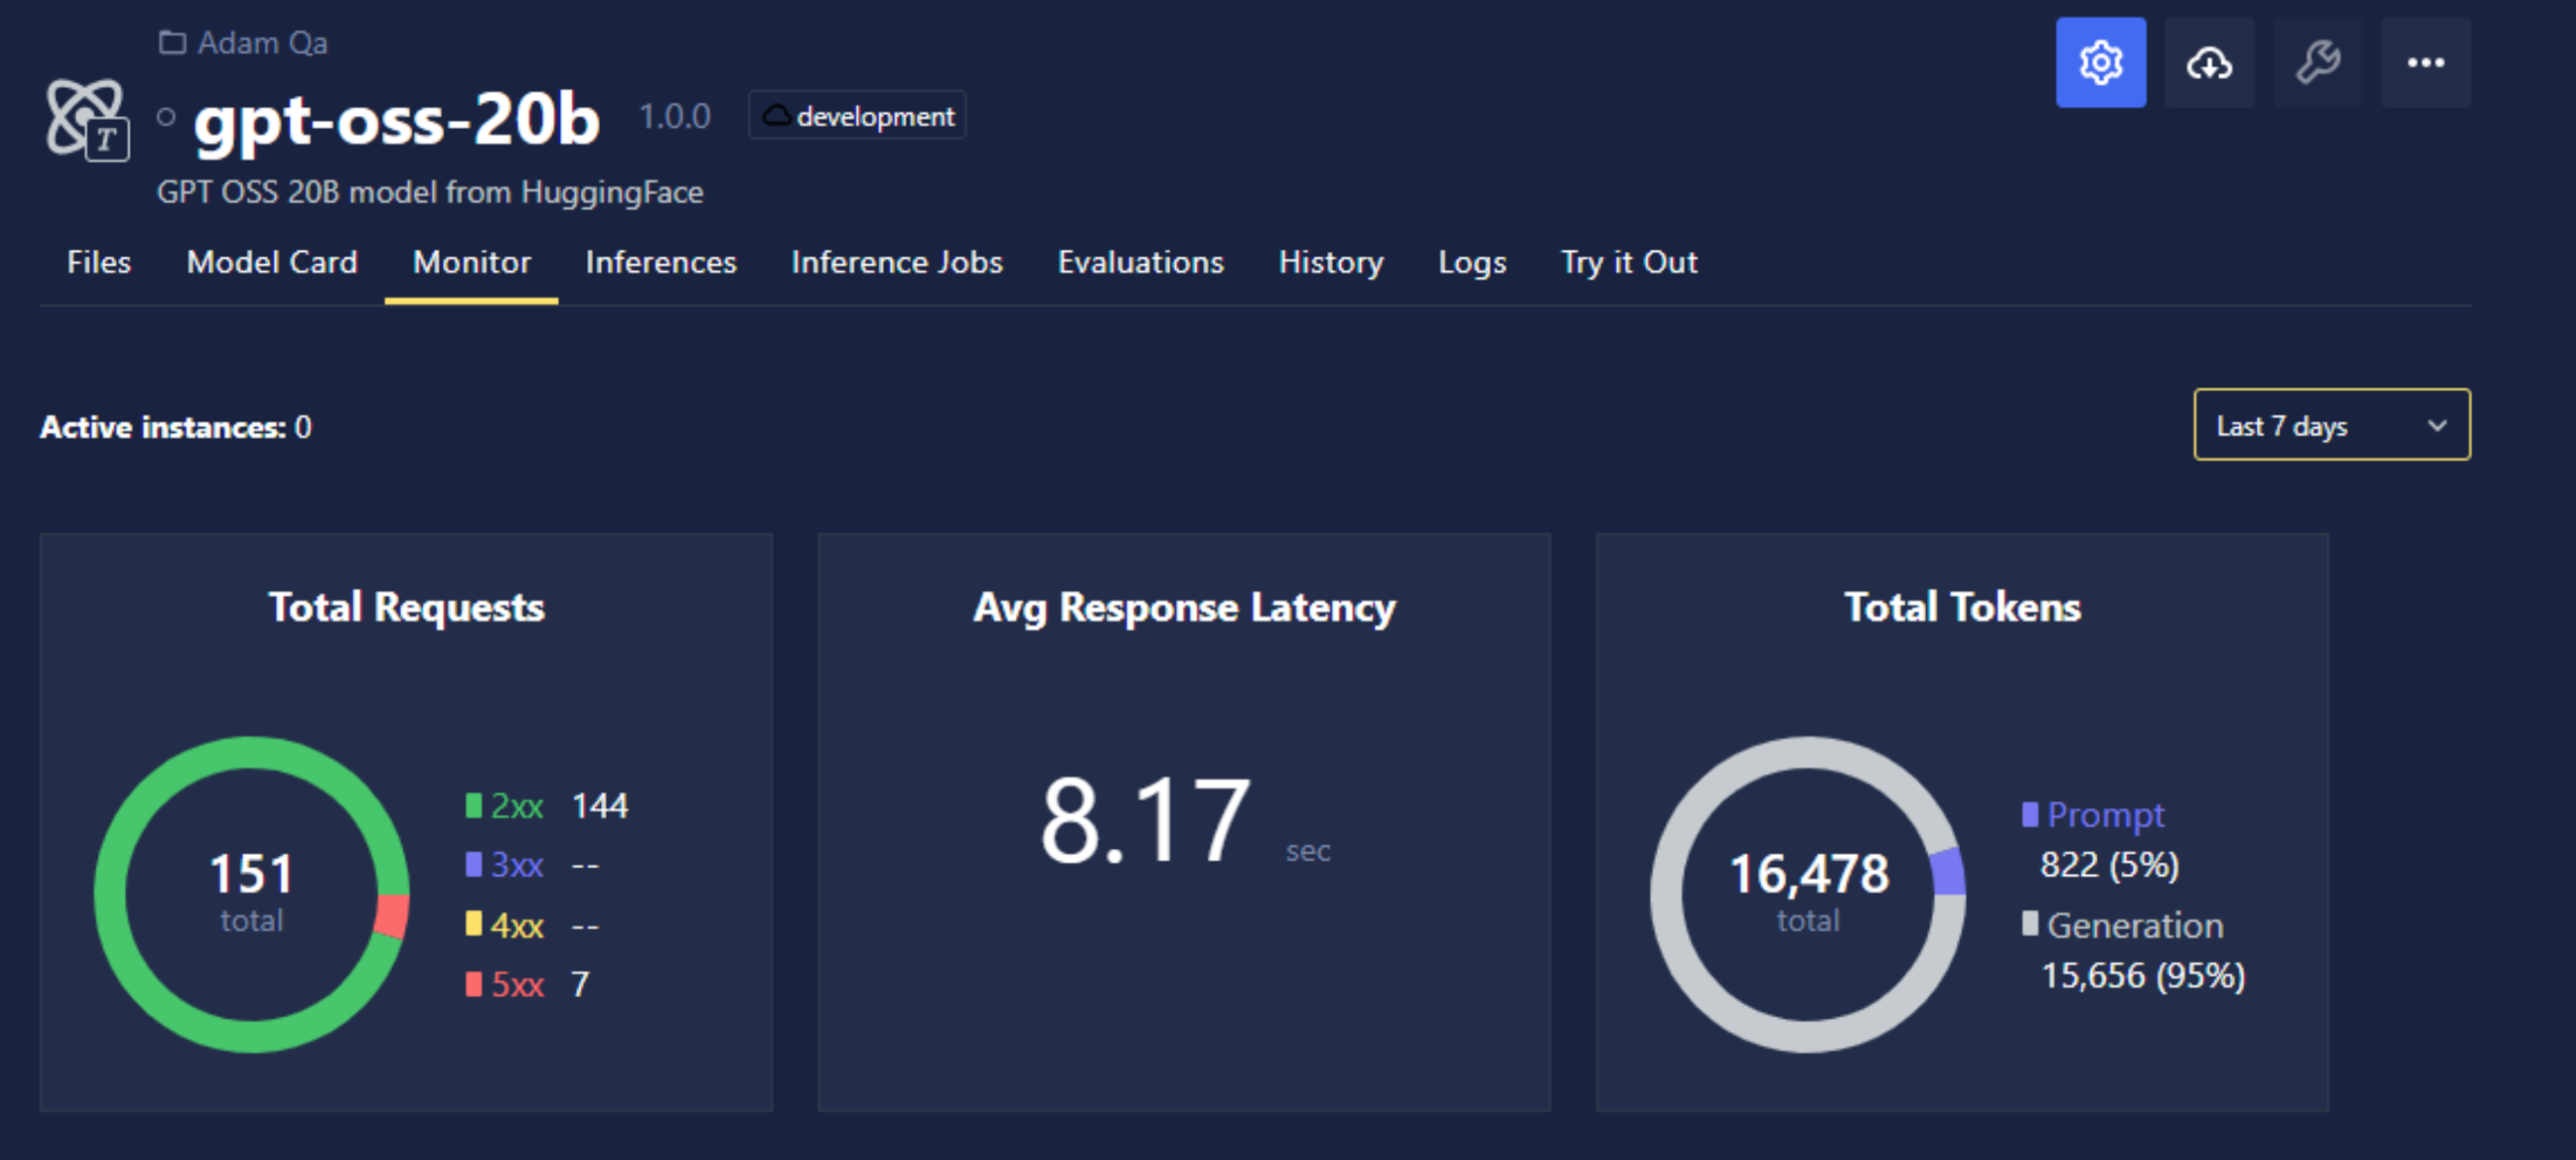Click the 8.17 latency value
2576x1160 pixels.
1145,821
